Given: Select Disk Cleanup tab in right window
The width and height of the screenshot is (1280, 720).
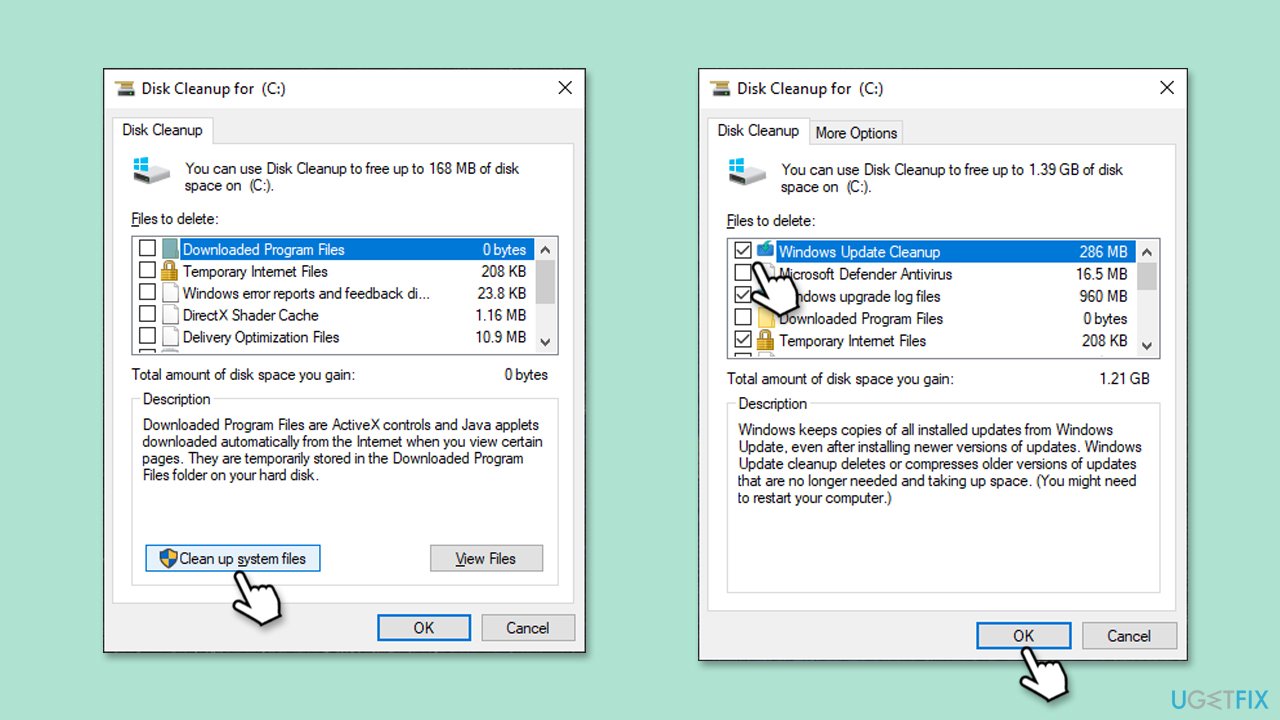Looking at the screenshot, I should pyautogui.click(x=758, y=130).
